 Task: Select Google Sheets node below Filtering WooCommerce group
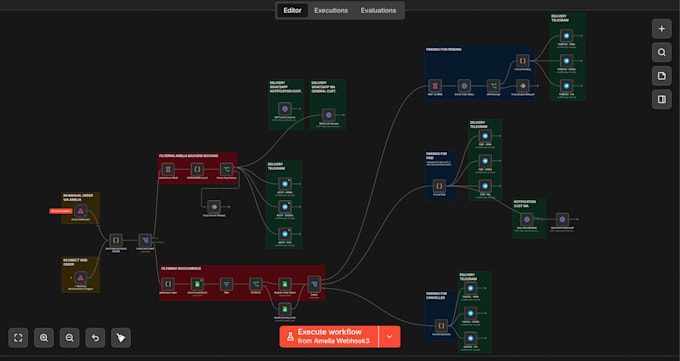[285, 309]
